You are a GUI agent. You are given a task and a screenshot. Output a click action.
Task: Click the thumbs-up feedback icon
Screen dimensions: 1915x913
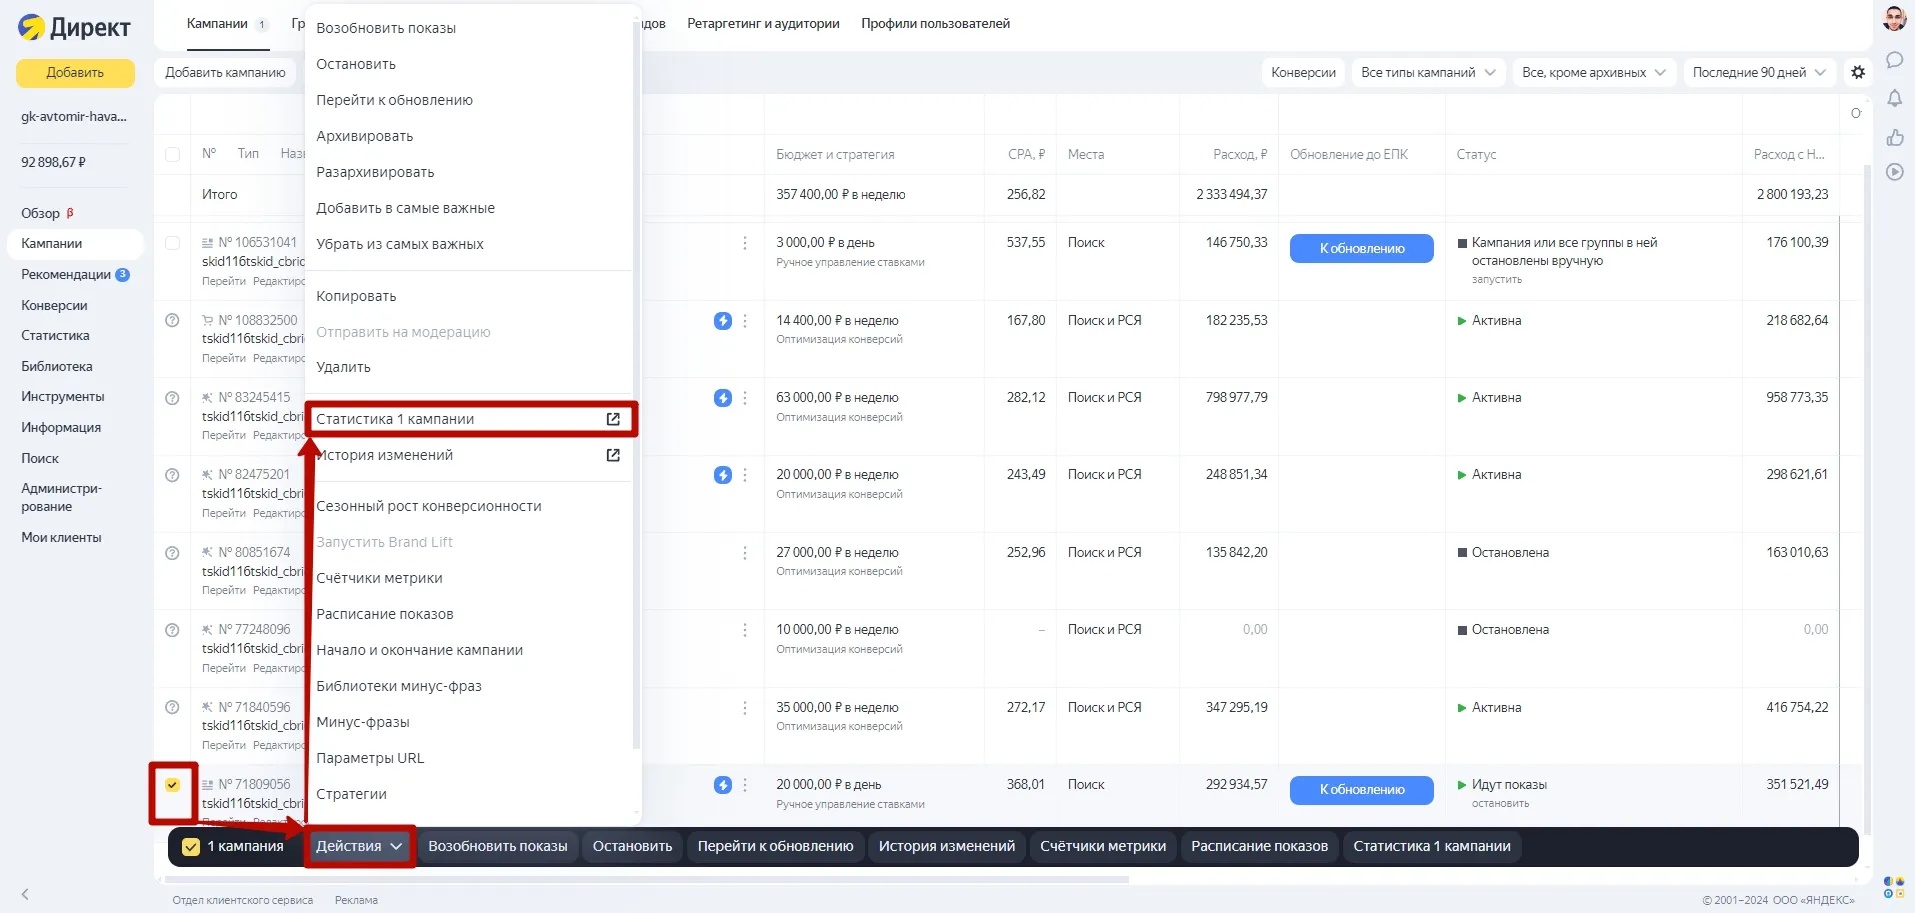tap(1894, 137)
